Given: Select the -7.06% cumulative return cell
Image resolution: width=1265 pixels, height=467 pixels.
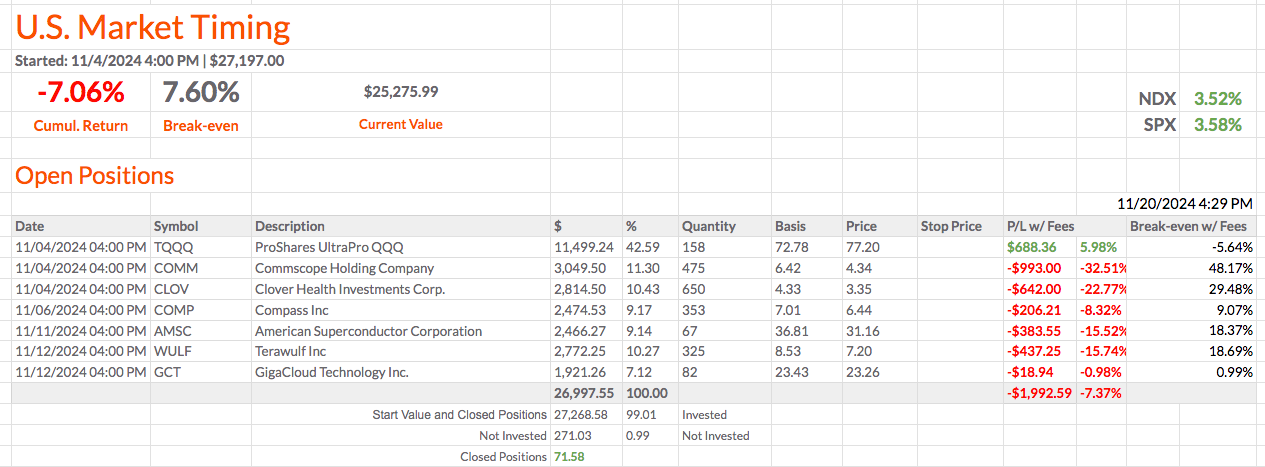Looking at the screenshot, I should pyautogui.click(x=81, y=93).
